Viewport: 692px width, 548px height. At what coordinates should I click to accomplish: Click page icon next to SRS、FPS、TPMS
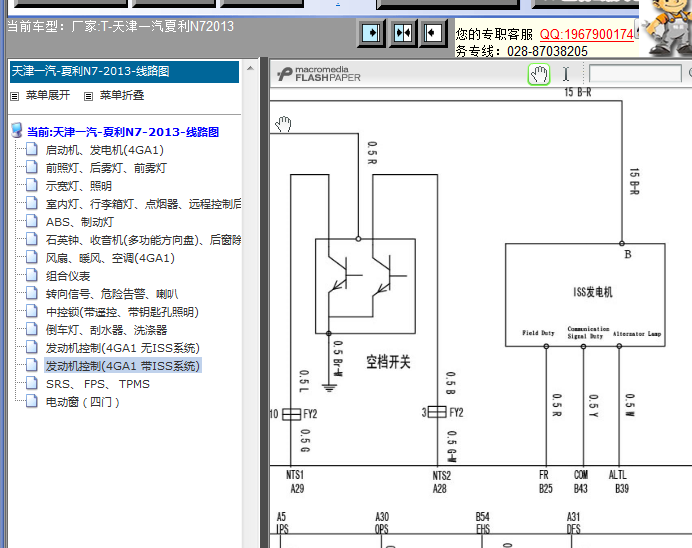(x=31, y=383)
